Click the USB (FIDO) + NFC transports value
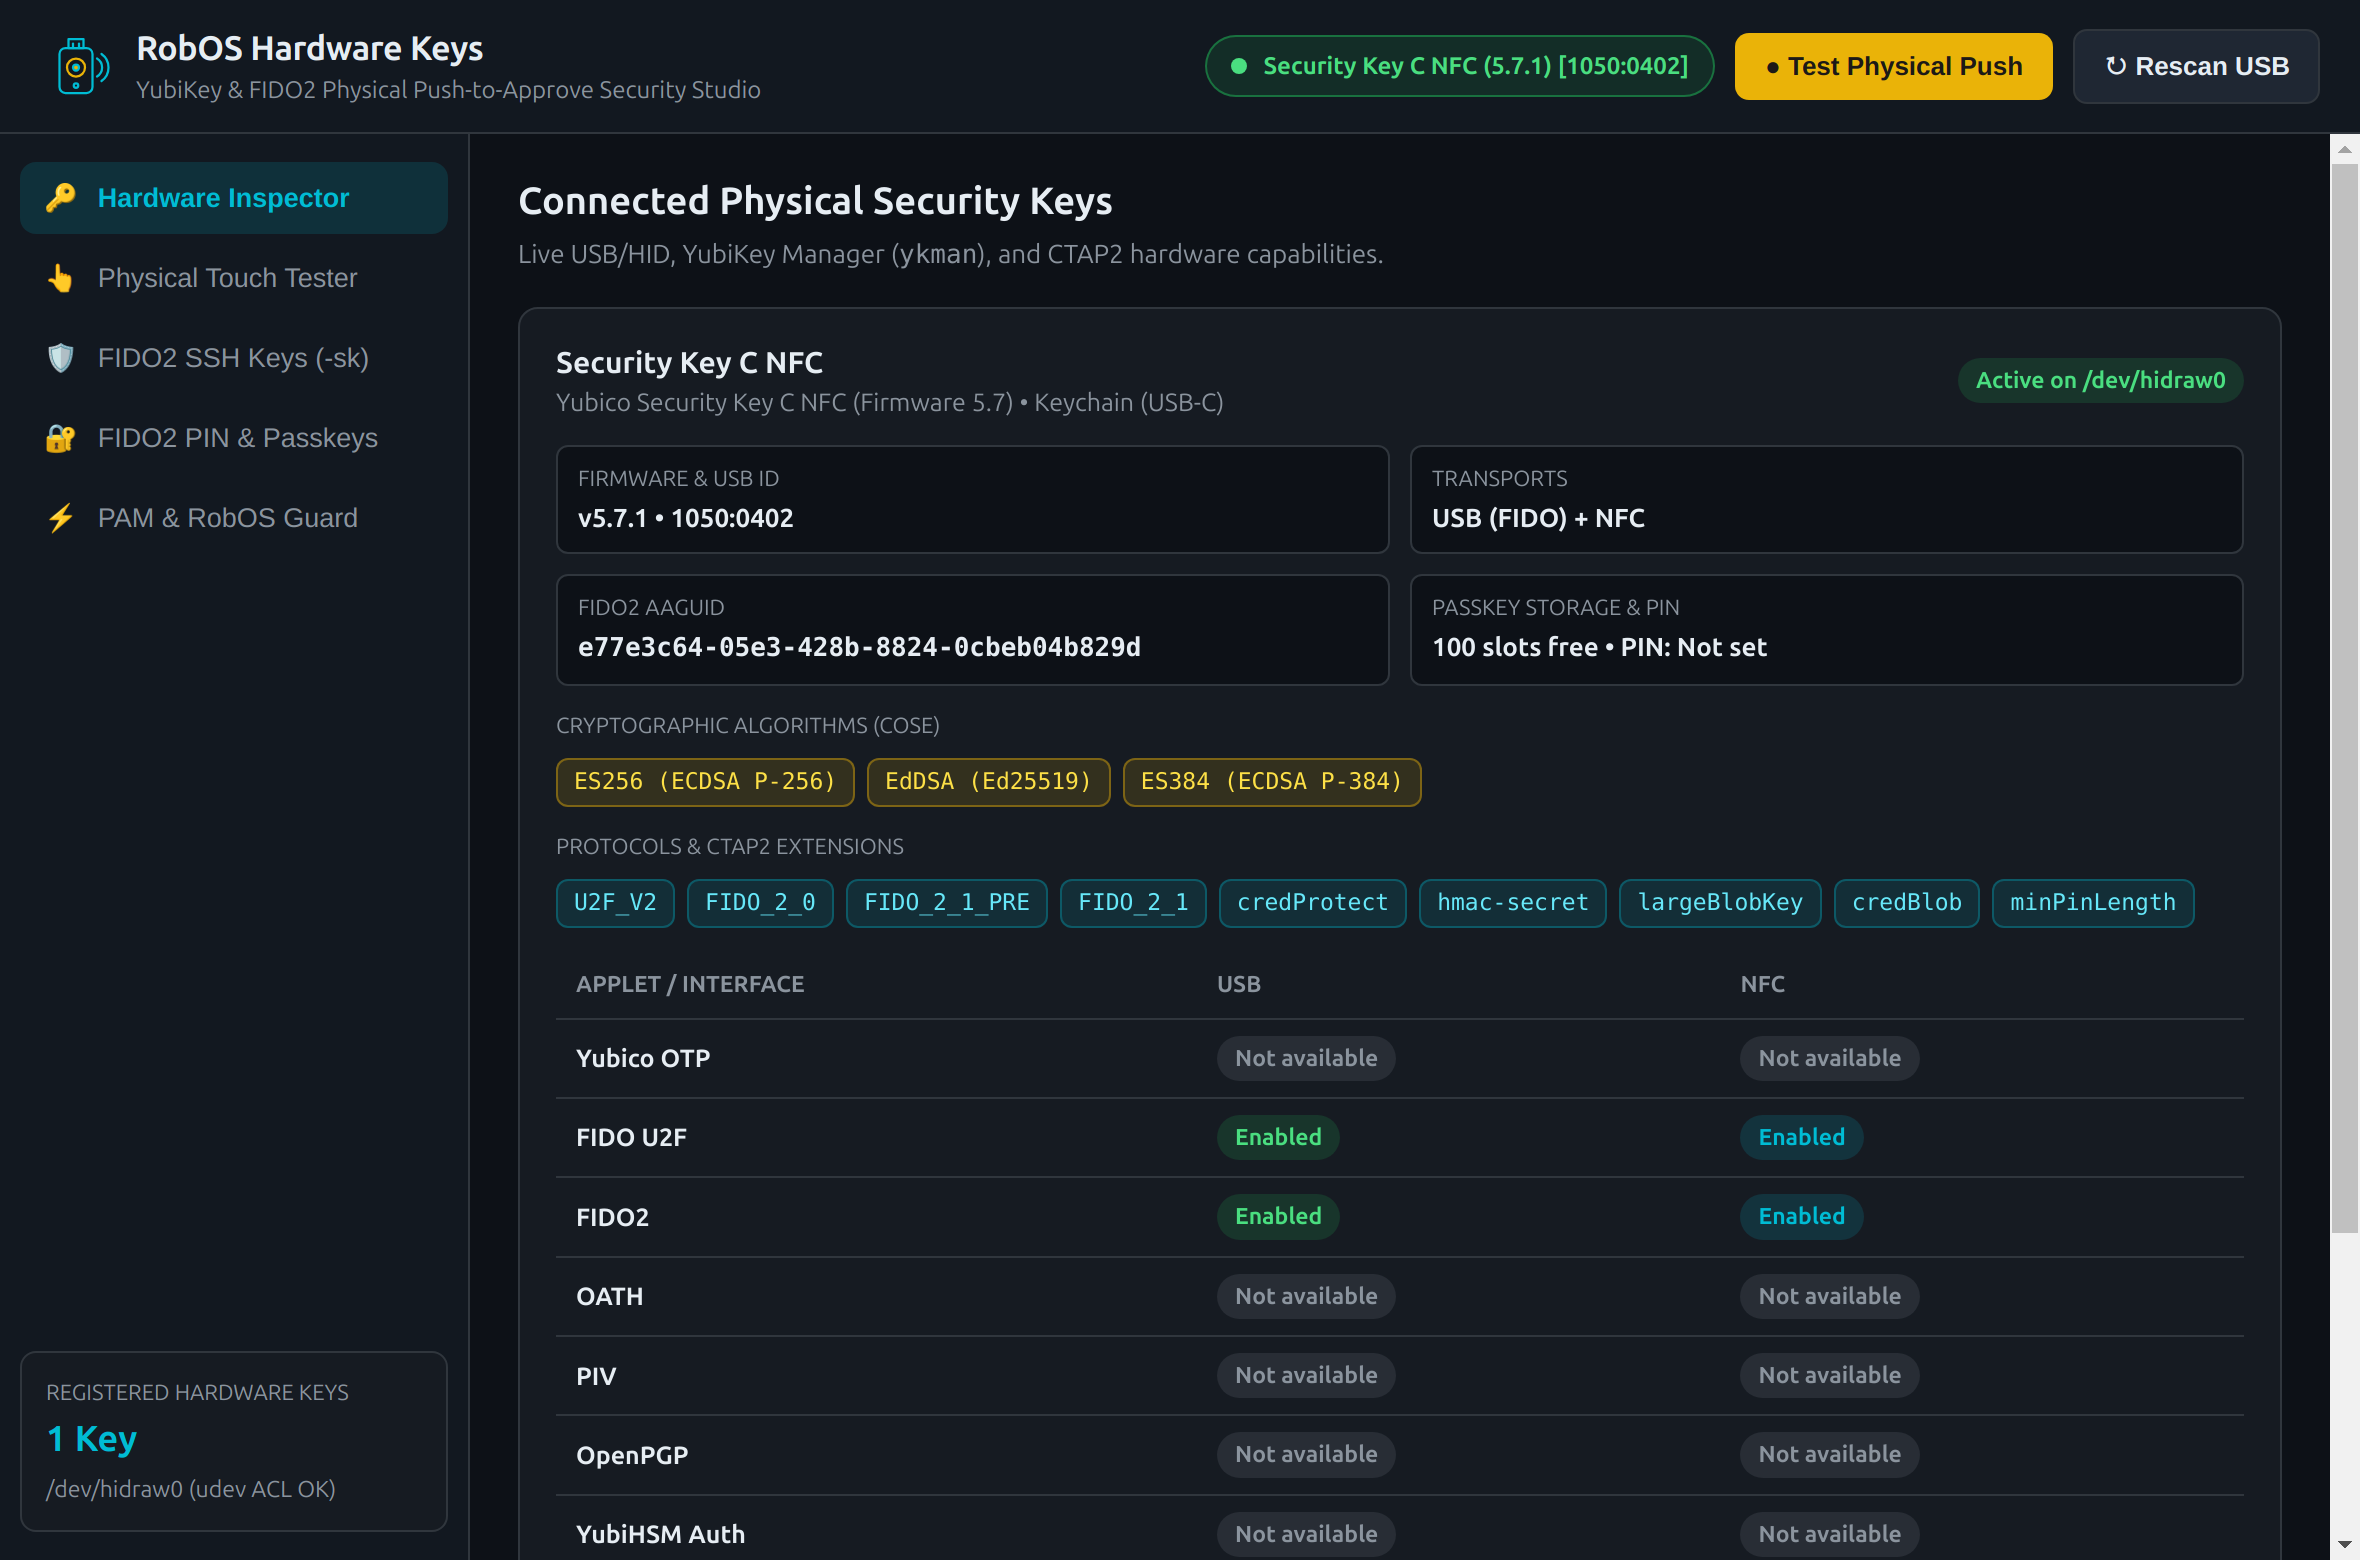The height and width of the screenshot is (1560, 2360). pyautogui.click(x=1538, y=518)
